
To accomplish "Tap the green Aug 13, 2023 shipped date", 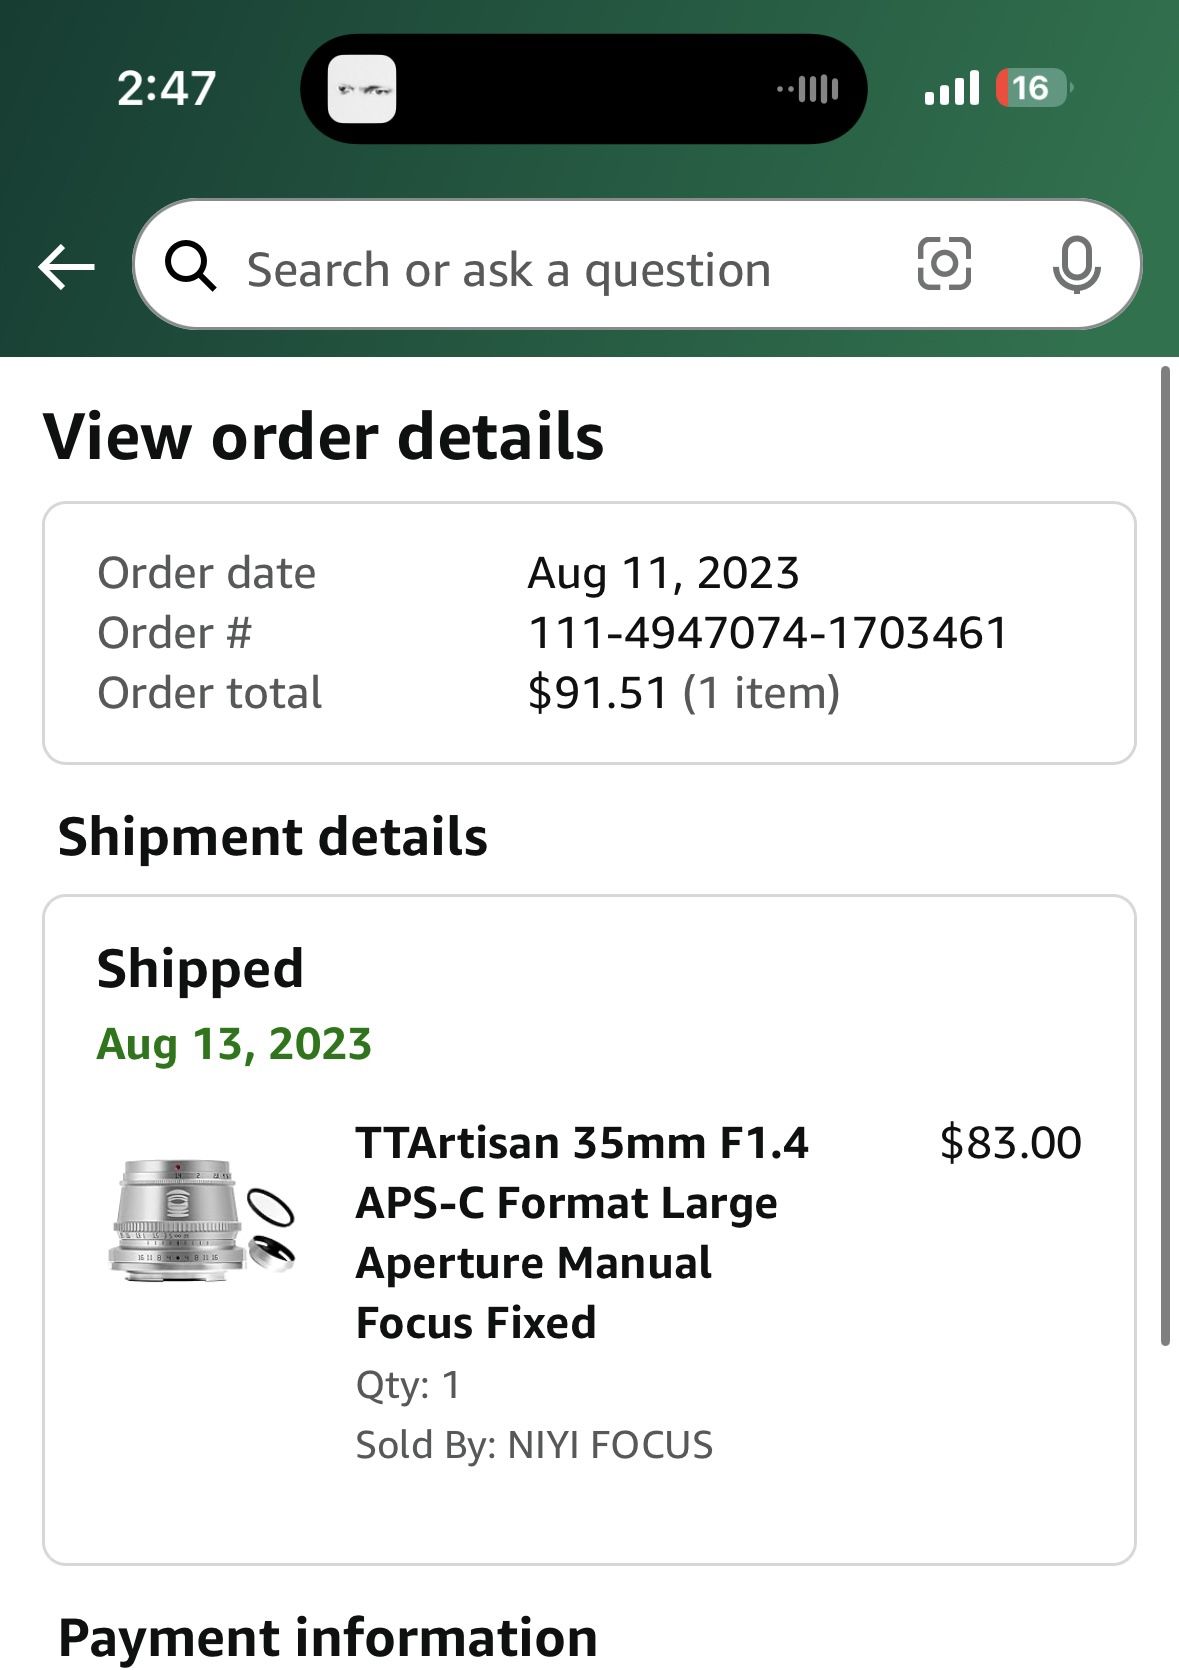I will (x=234, y=1044).
